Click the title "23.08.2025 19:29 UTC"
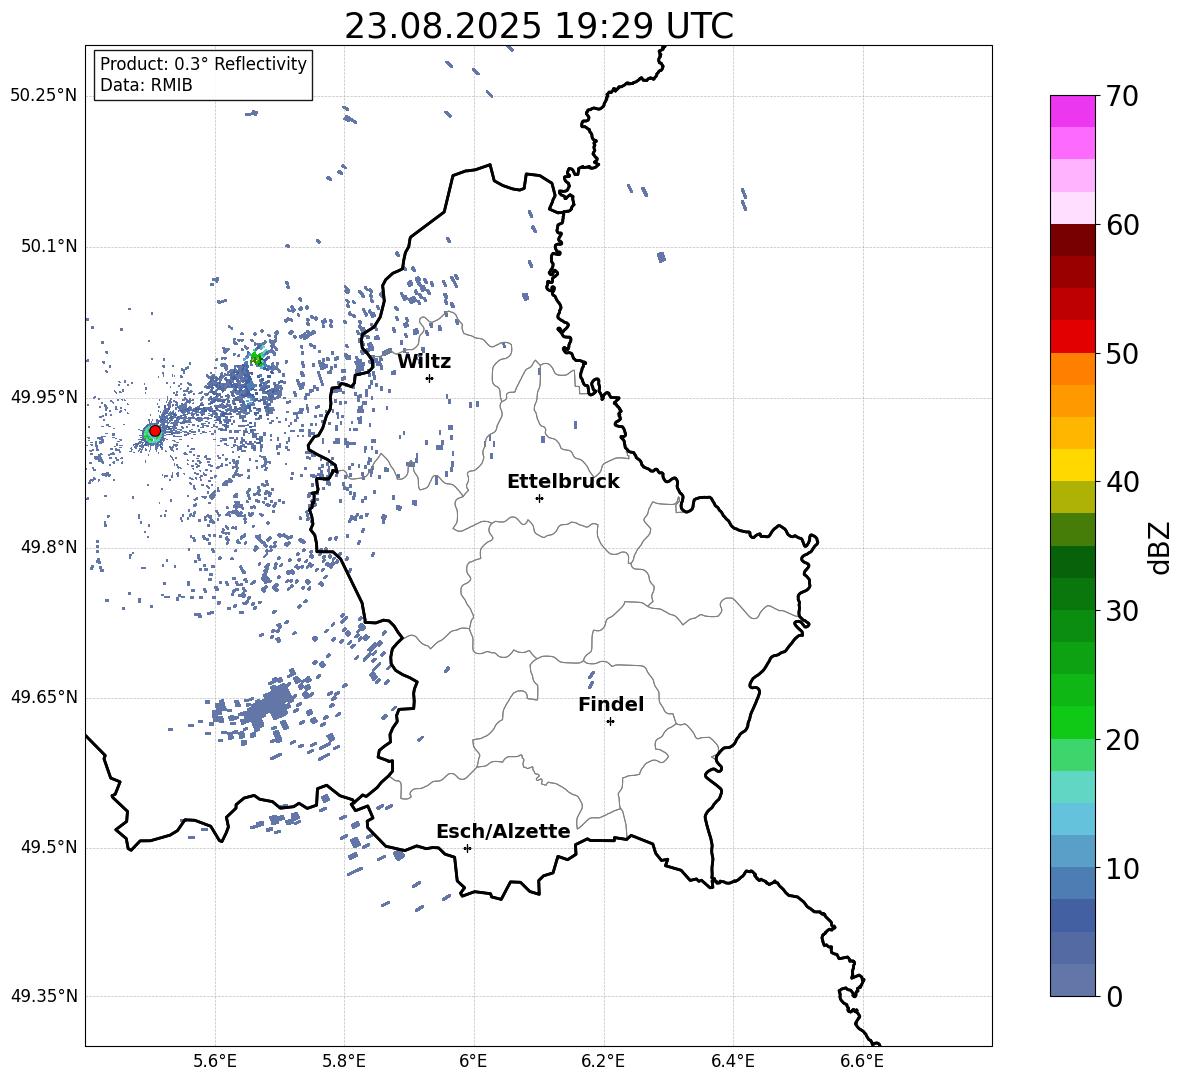 (x=538, y=26)
